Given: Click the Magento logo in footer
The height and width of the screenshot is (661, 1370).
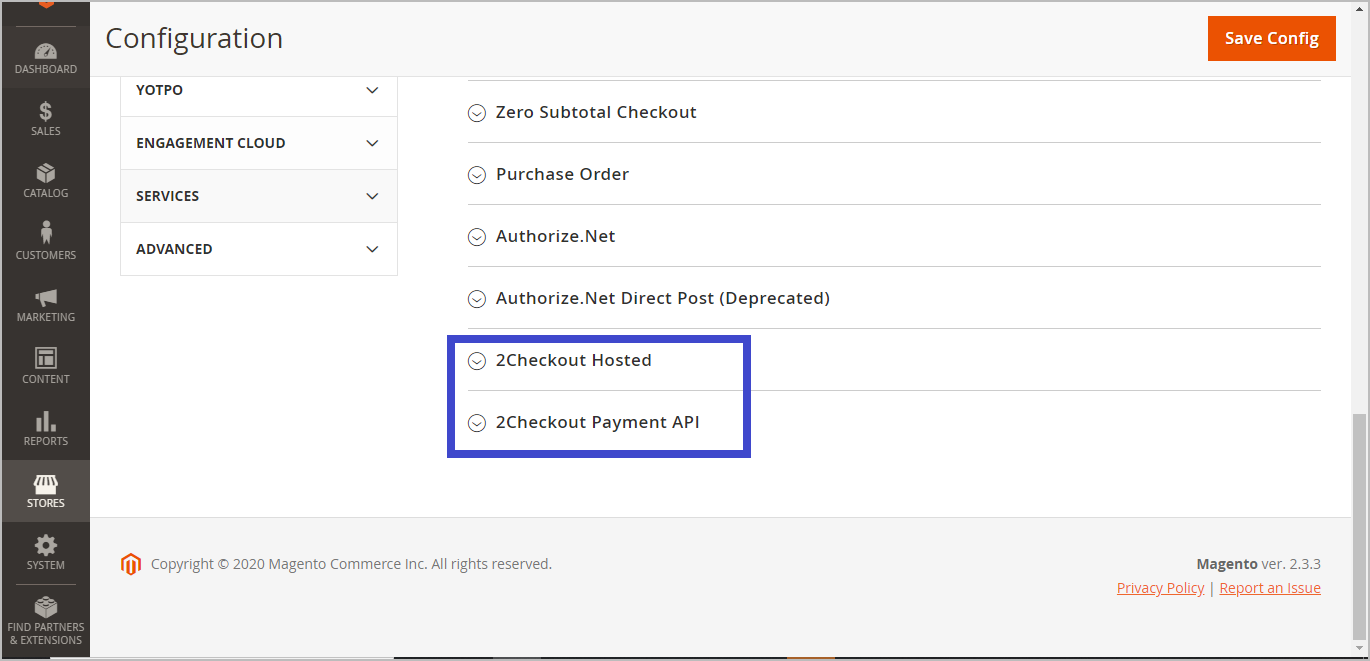Looking at the screenshot, I should 131,565.
